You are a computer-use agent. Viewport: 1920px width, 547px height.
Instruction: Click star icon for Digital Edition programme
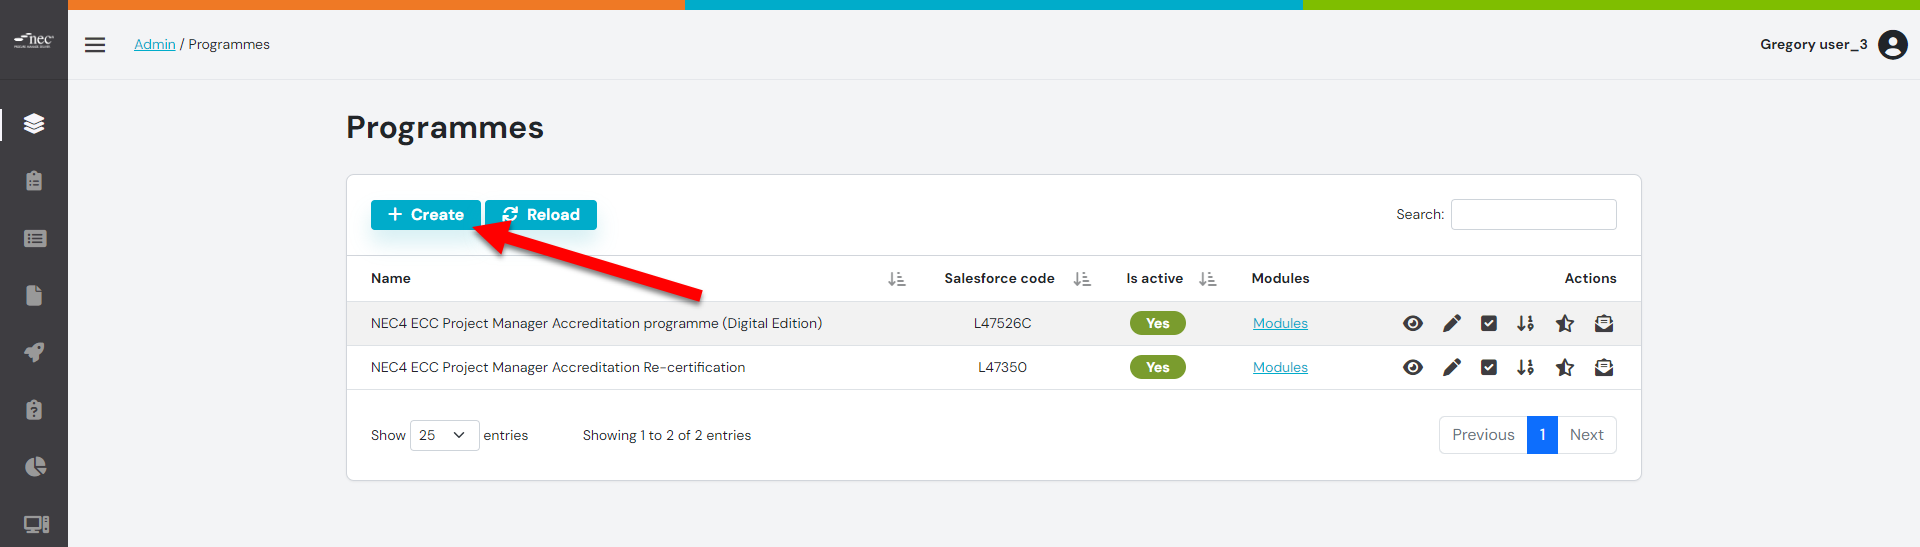[1565, 323]
